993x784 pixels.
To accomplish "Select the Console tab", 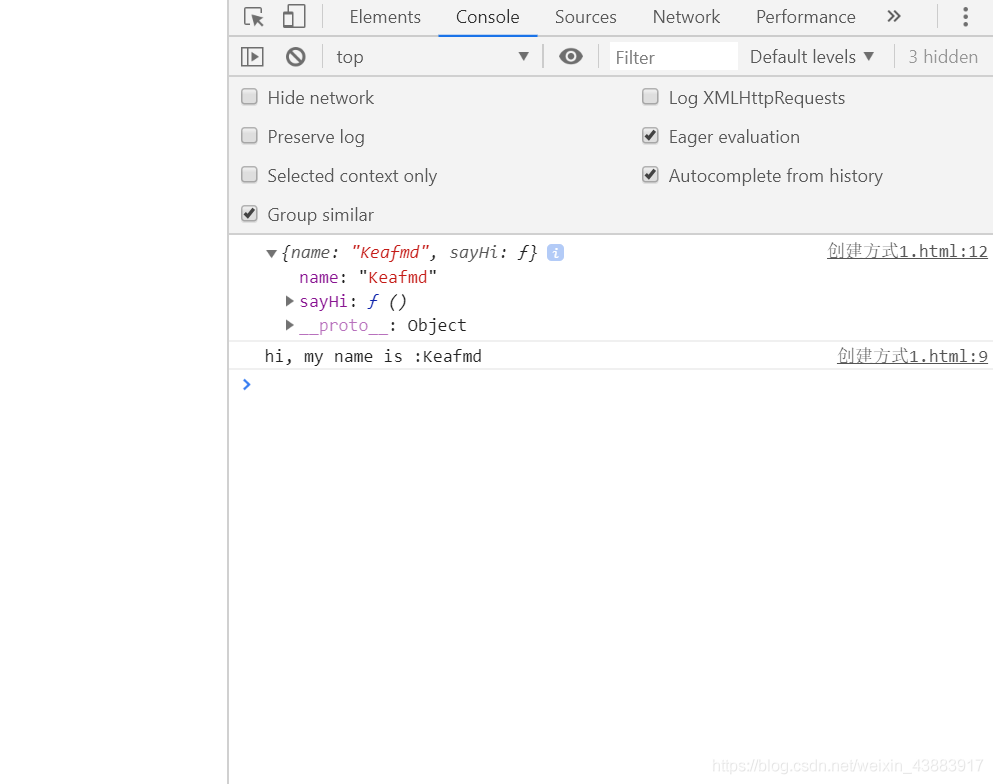I will coord(488,17).
